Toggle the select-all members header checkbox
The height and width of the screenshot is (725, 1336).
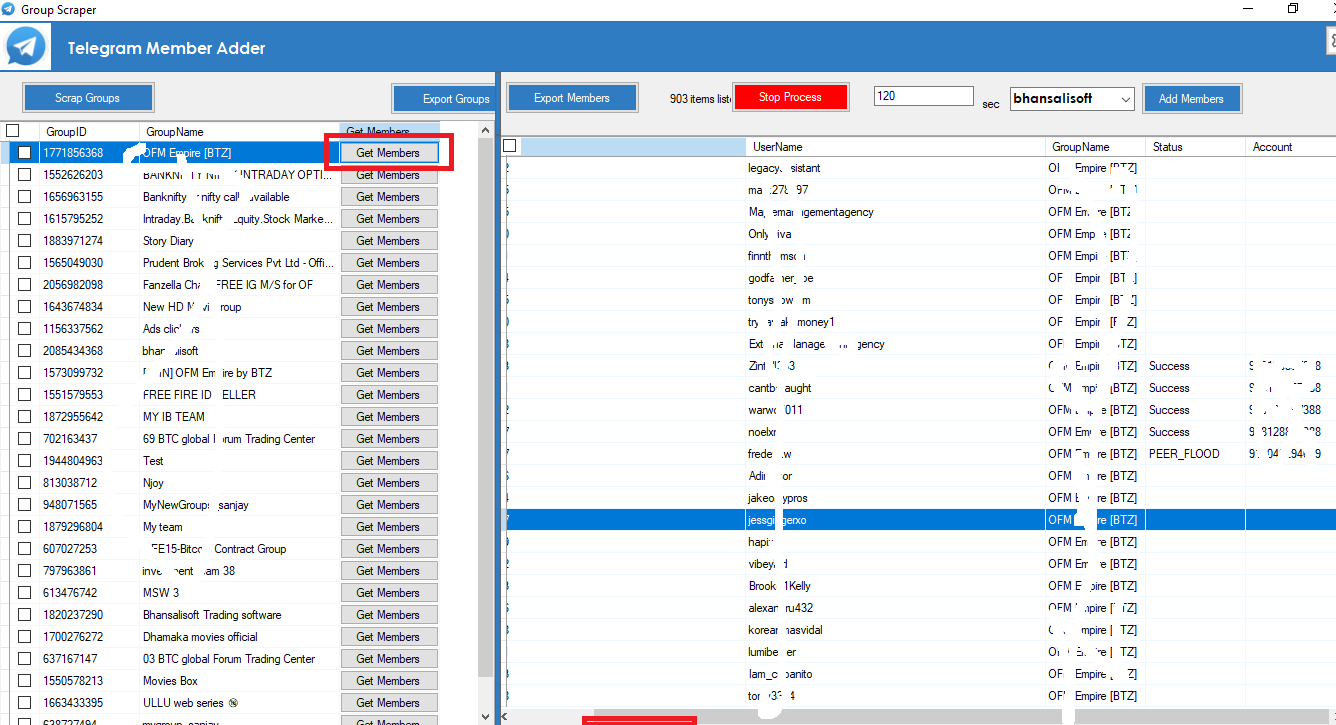point(510,146)
